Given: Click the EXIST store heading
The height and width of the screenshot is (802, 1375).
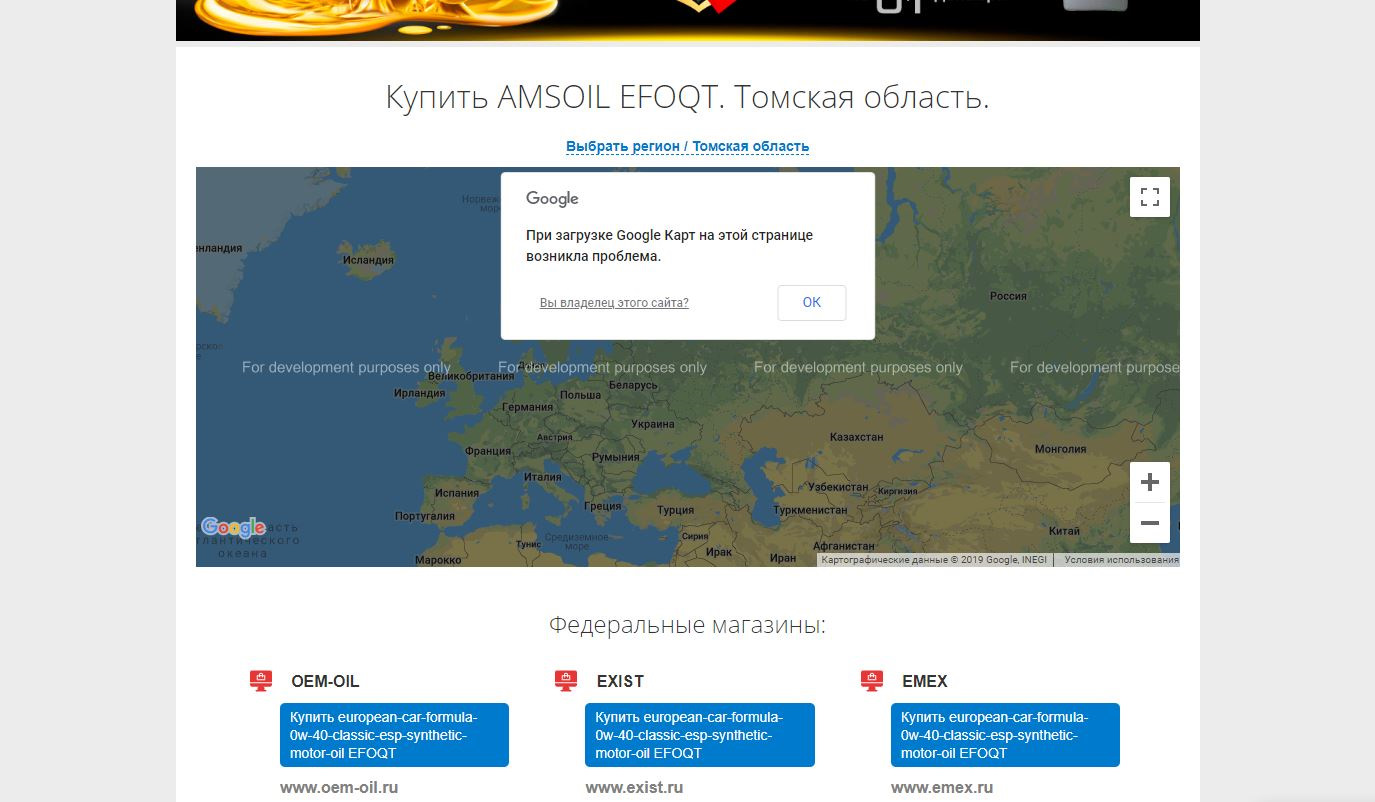Looking at the screenshot, I should [x=620, y=681].
